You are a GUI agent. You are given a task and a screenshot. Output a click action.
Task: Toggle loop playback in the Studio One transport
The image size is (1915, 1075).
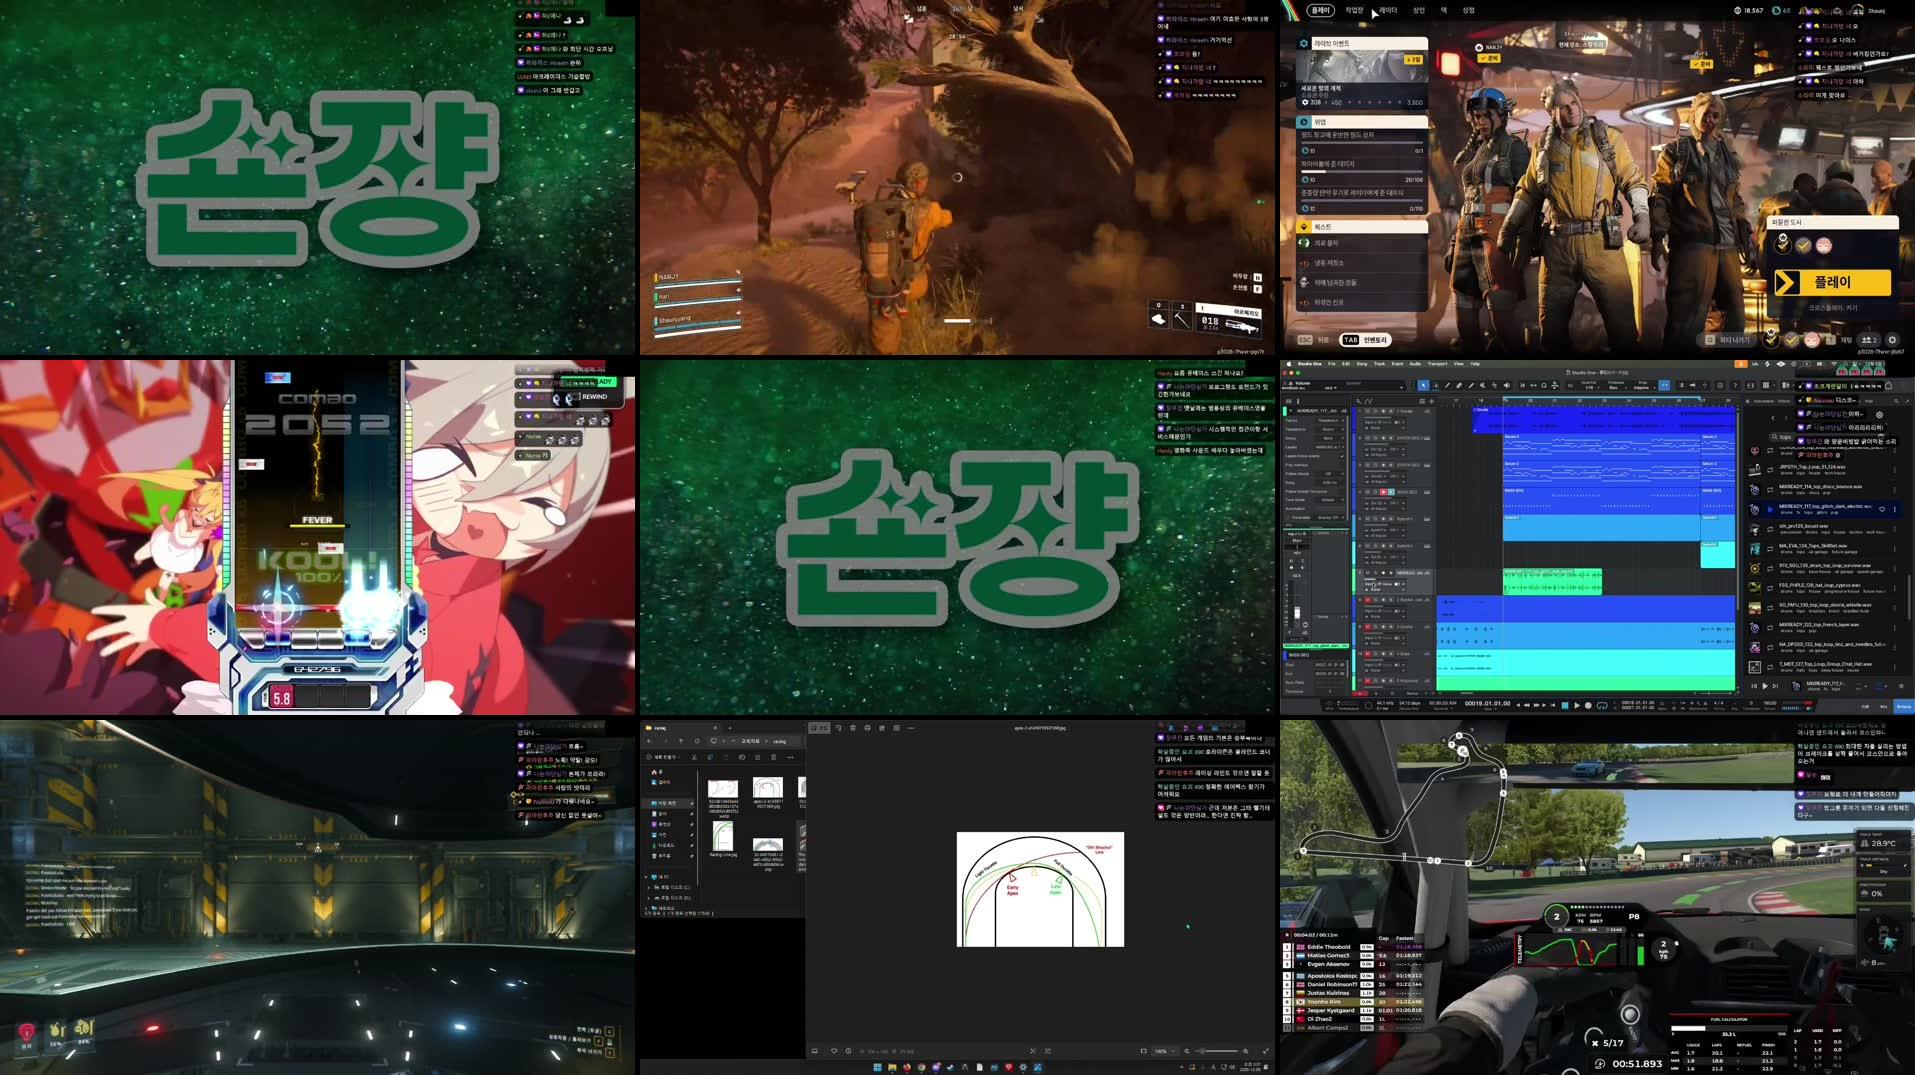pos(1602,705)
